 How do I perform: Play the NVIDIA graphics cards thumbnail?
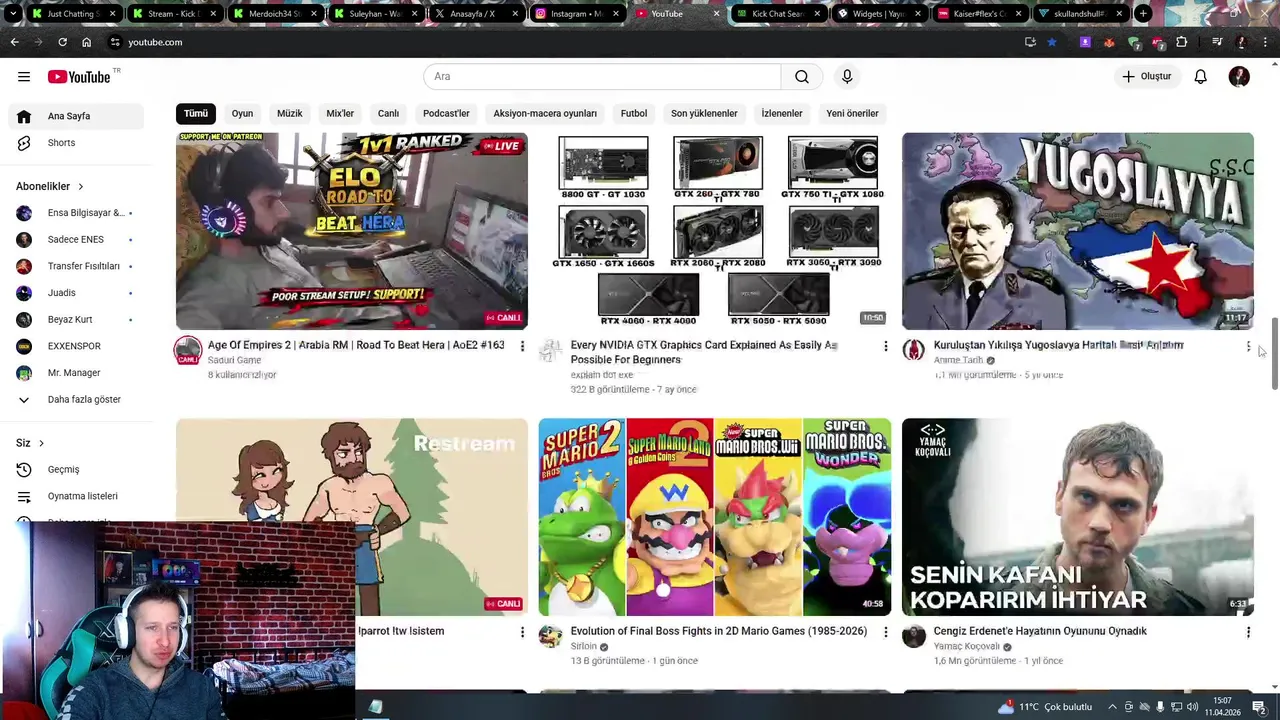click(x=714, y=231)
